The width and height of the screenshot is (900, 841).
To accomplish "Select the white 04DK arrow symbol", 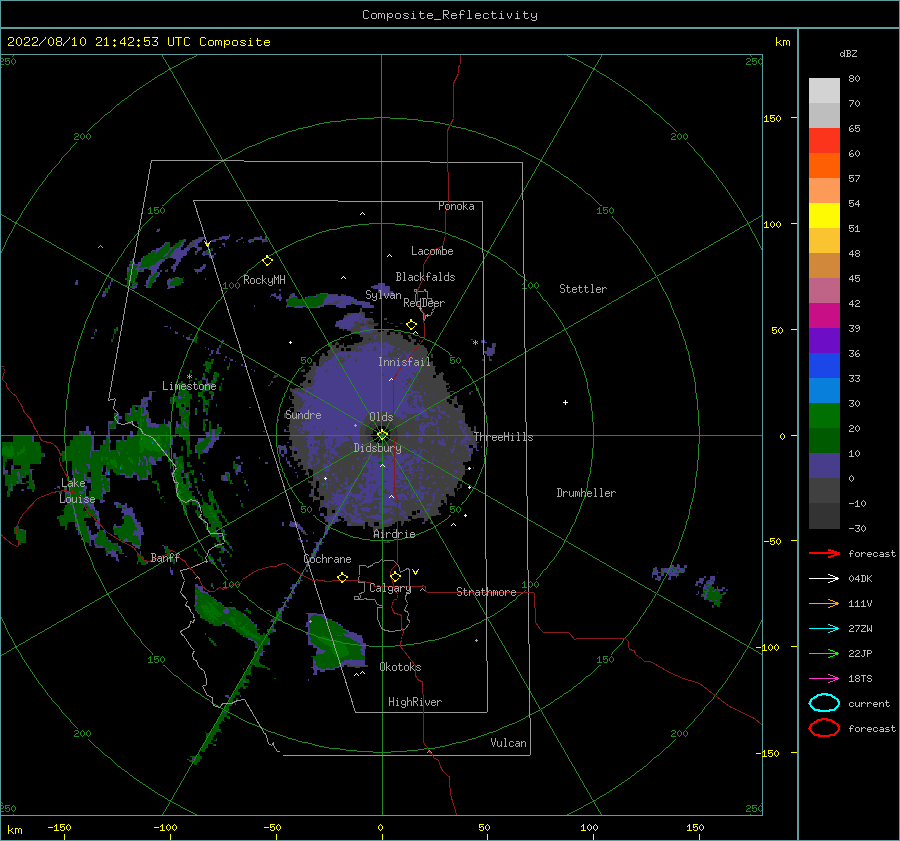I will click(824, 579).
